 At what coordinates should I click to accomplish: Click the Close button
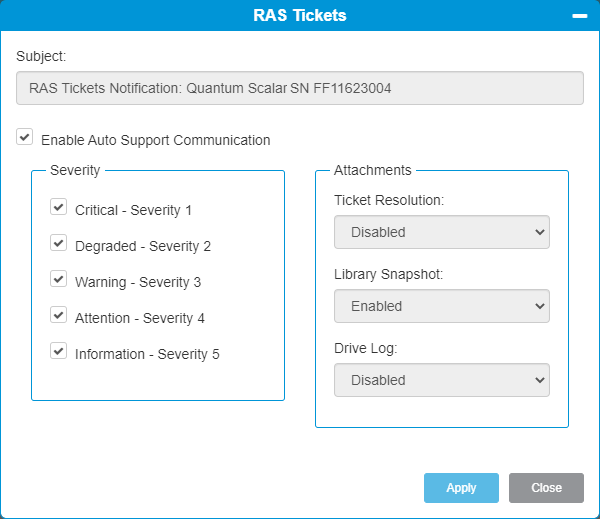(546, 488)
